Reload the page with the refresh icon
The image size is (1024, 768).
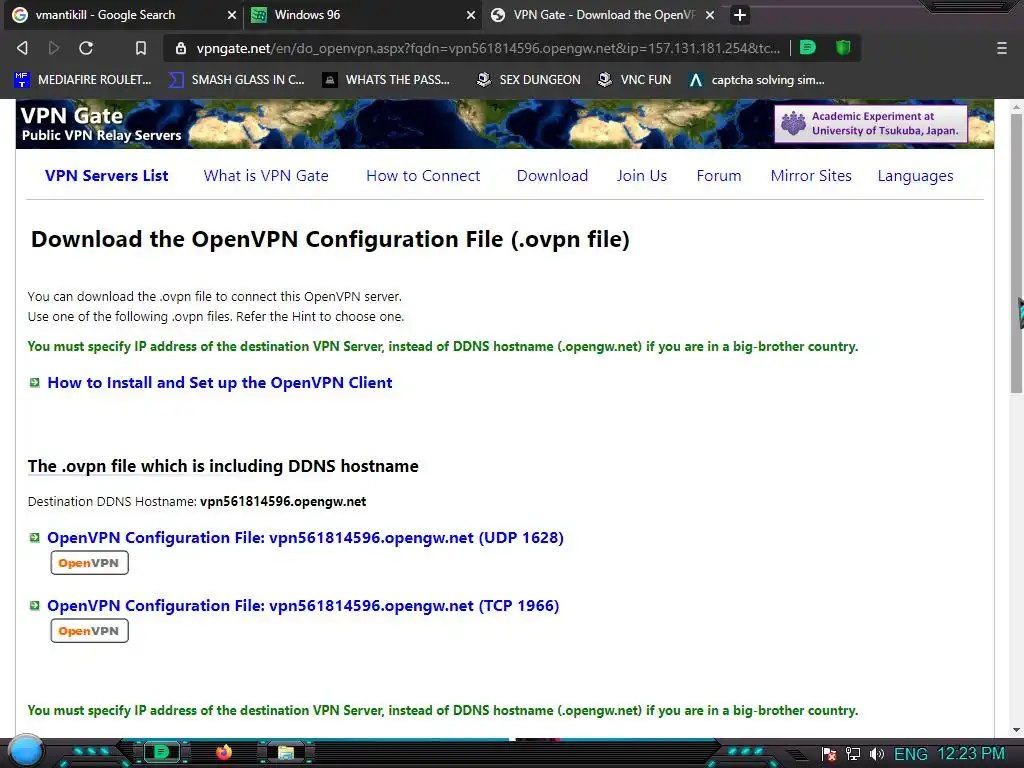click(x=86, y=48)
